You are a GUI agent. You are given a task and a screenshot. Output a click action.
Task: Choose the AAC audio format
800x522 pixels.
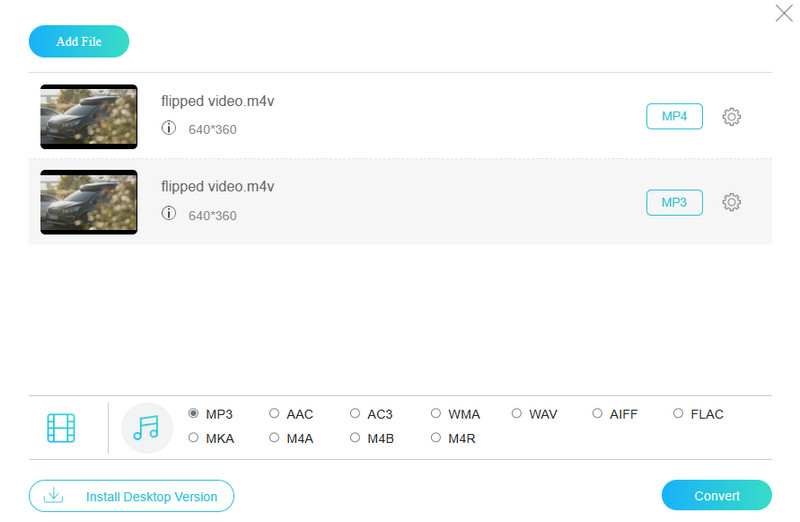coord(275,414)
